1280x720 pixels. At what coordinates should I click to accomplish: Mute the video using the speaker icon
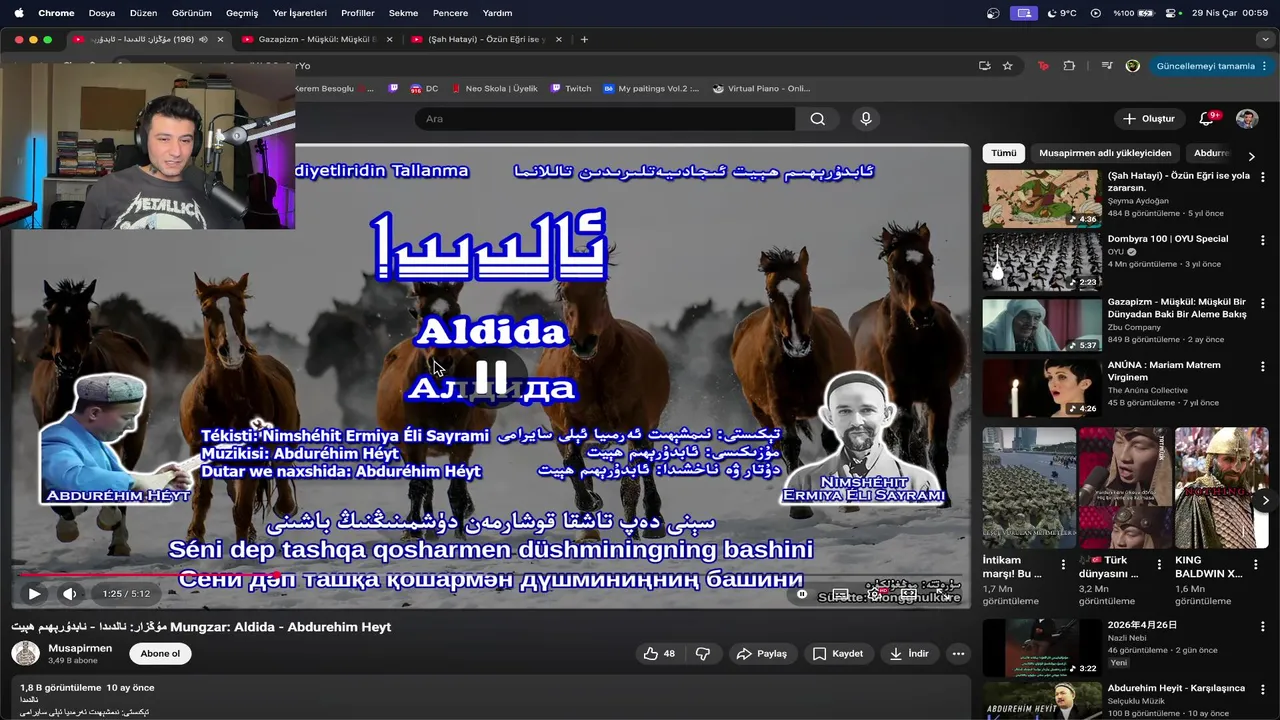(69, 593)
